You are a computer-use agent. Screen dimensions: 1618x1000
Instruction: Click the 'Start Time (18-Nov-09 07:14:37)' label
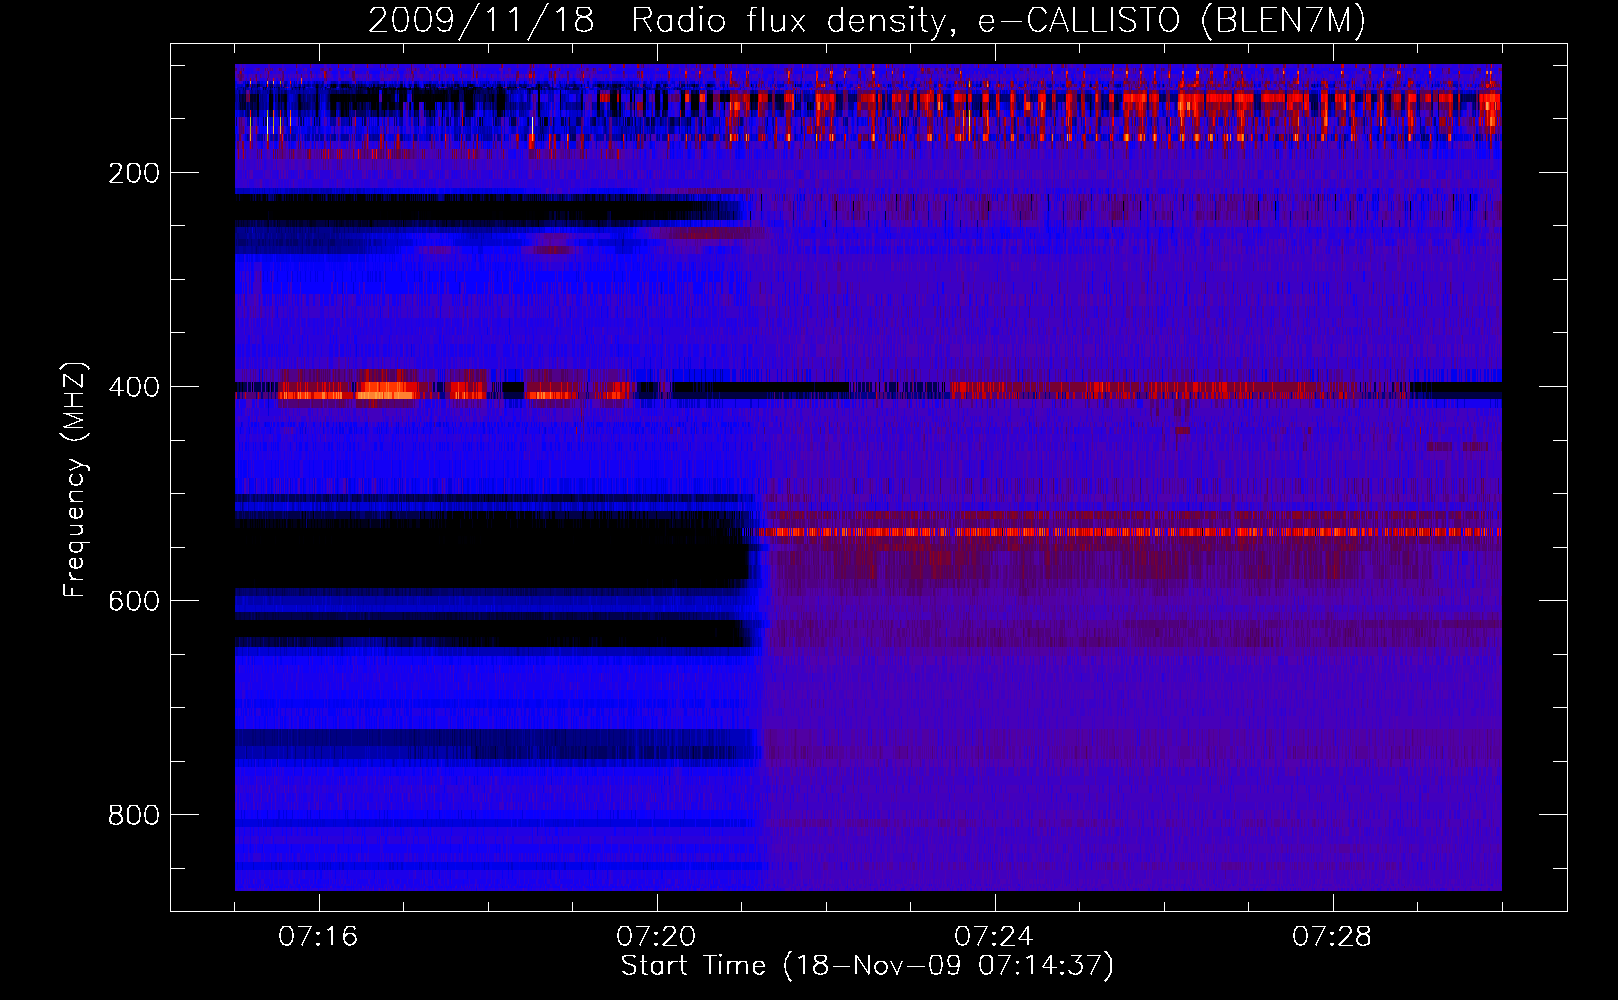tap(868, 966)
